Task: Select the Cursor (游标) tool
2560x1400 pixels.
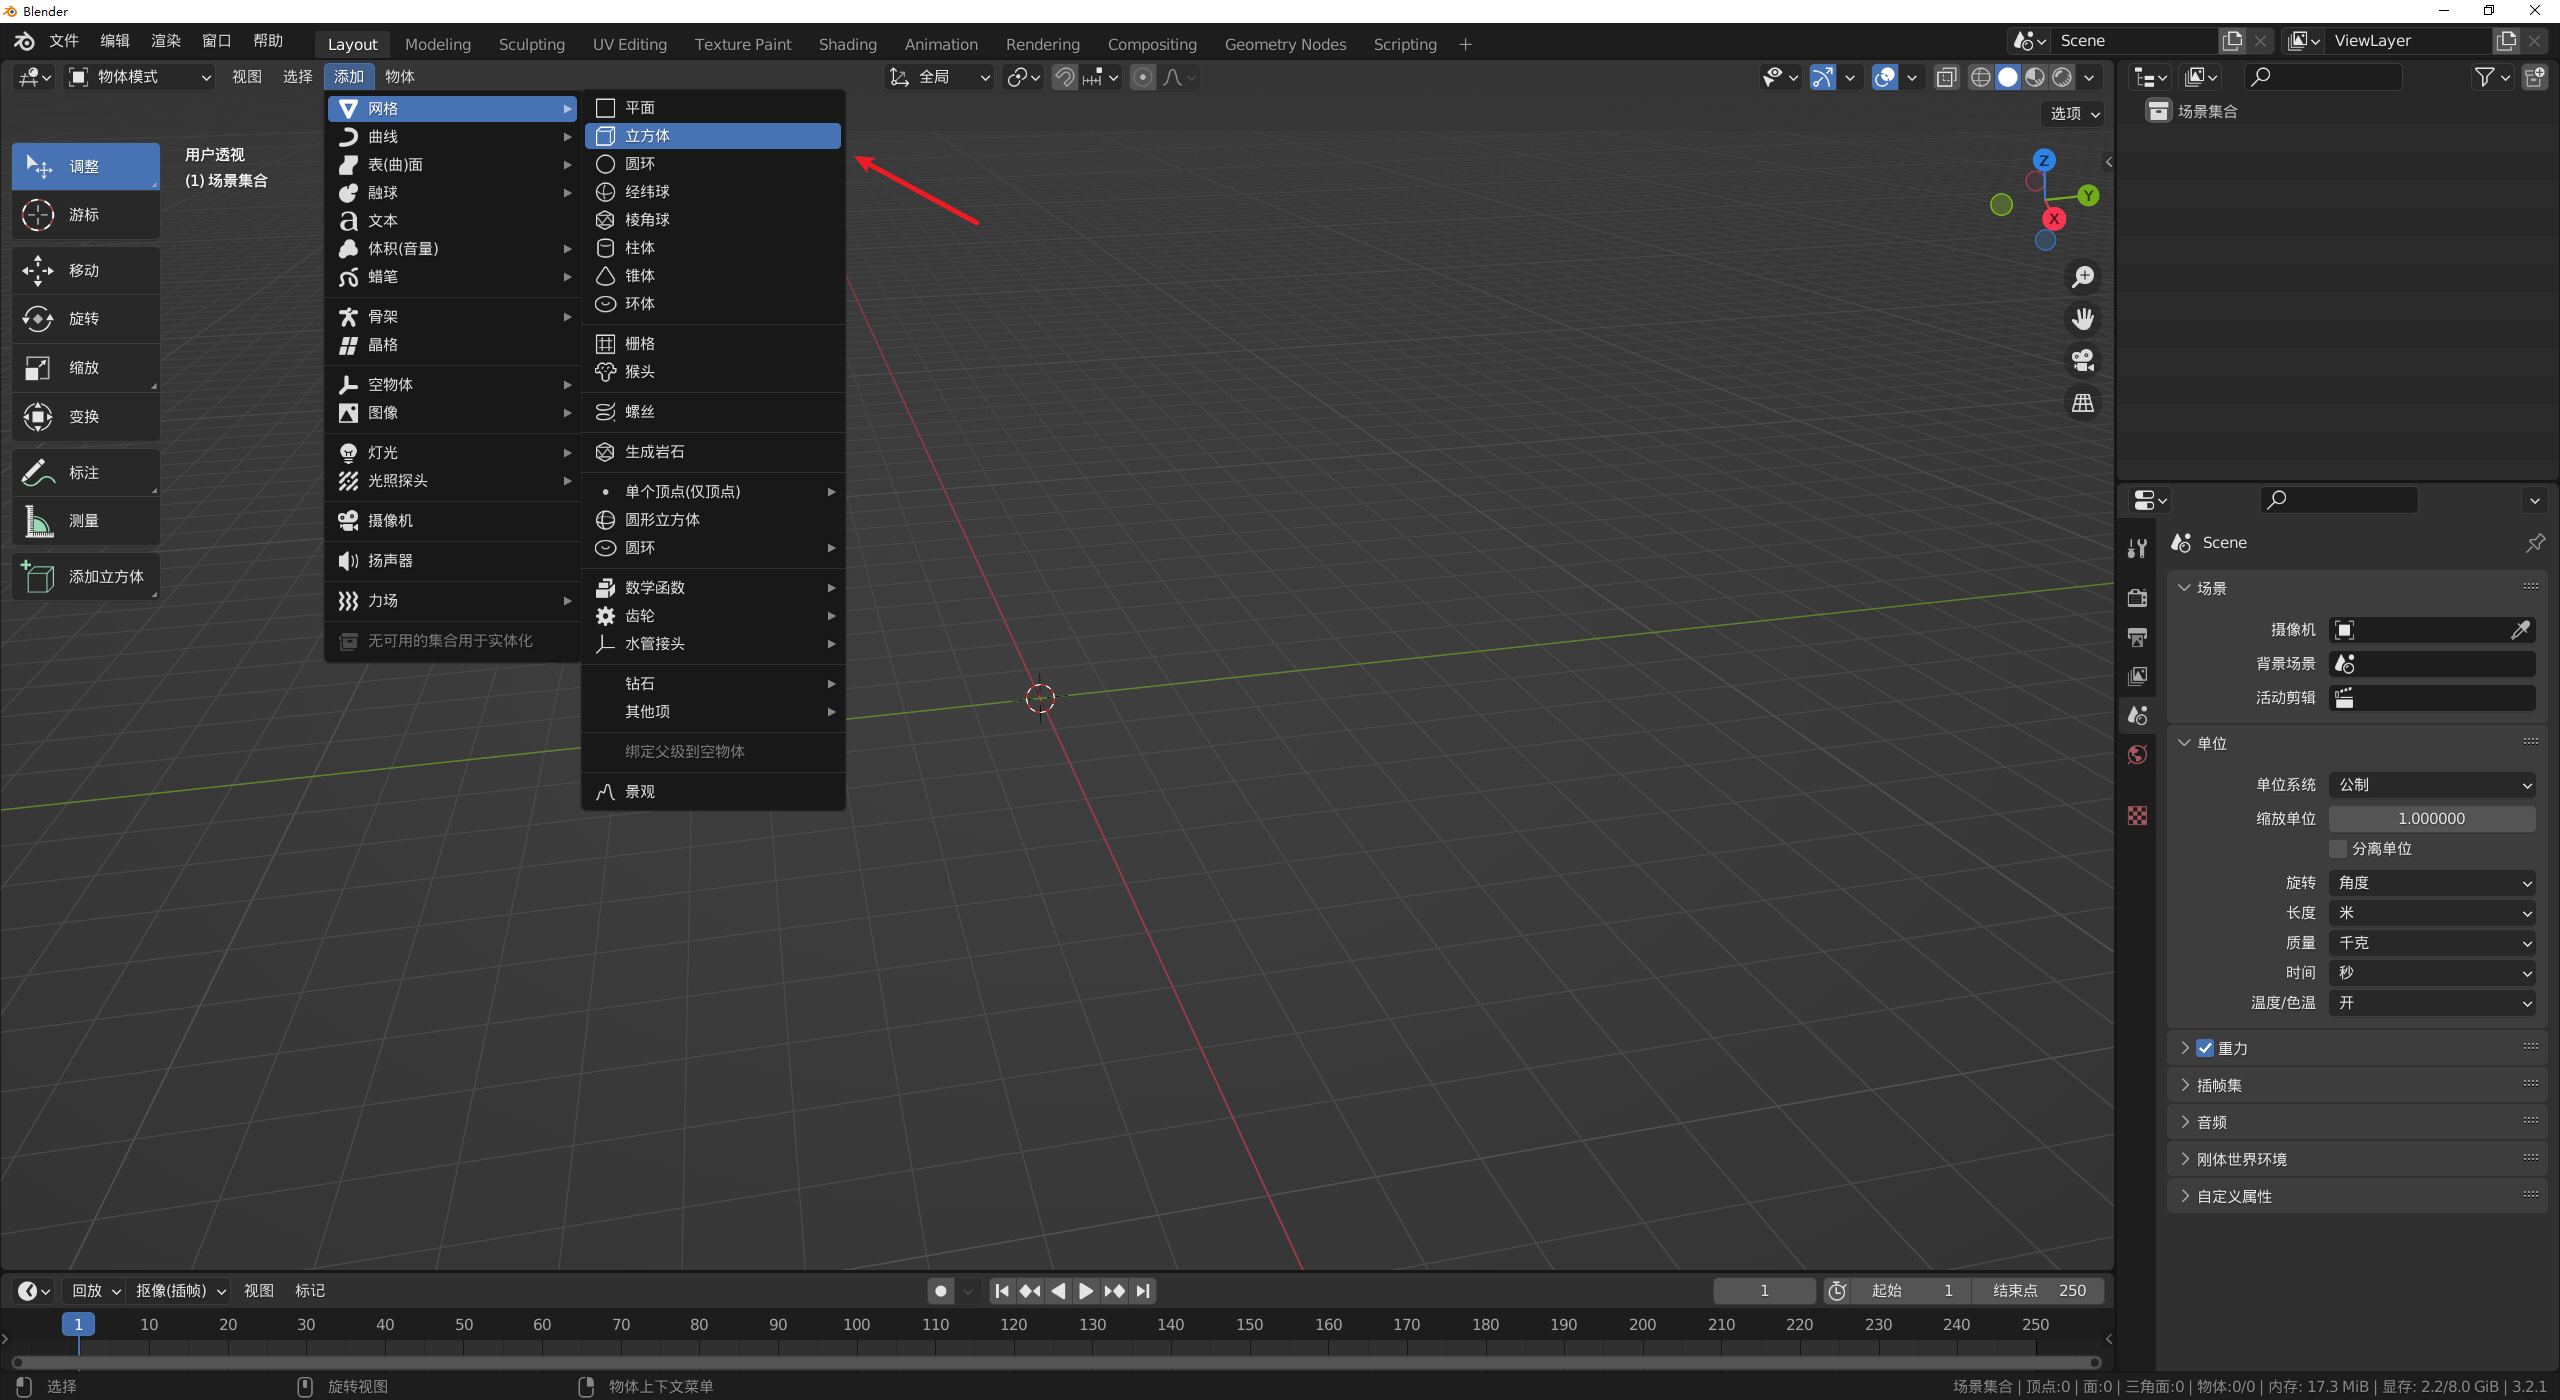Action: pyautogui.click(x=85, y=215)
